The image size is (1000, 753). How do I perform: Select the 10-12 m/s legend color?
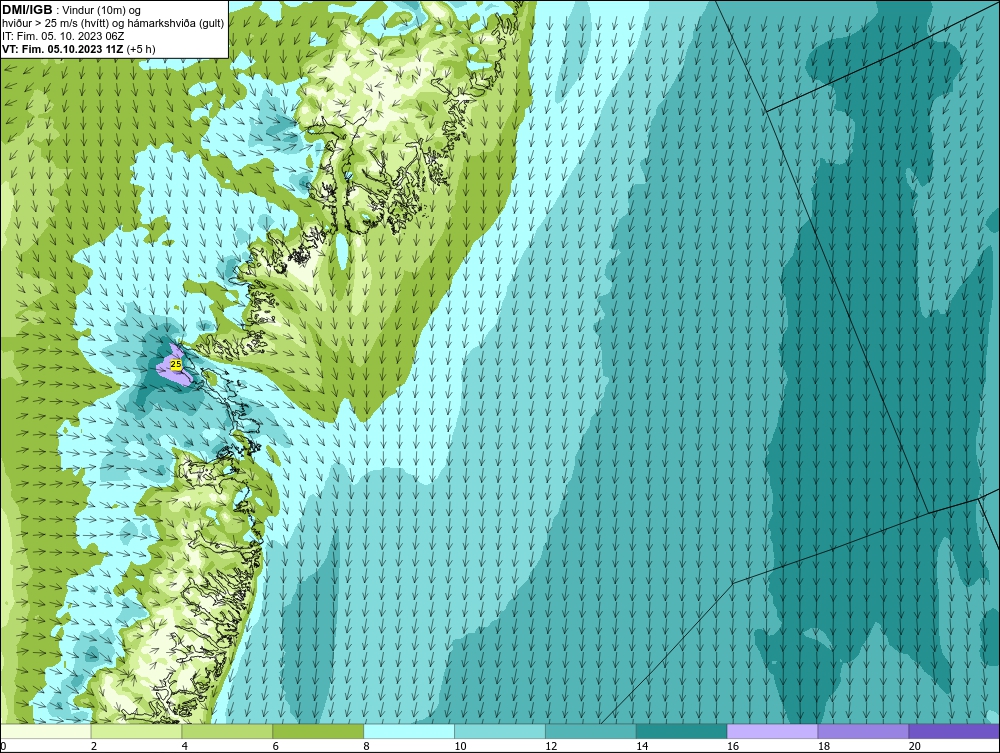click(x=500, y=731)
